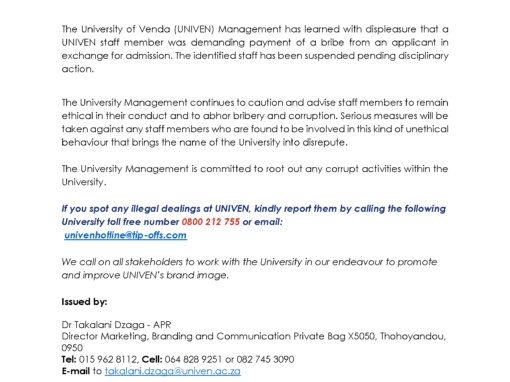
Task: Click the bold 'Issued by:' heading
Action: coord(84,302)
